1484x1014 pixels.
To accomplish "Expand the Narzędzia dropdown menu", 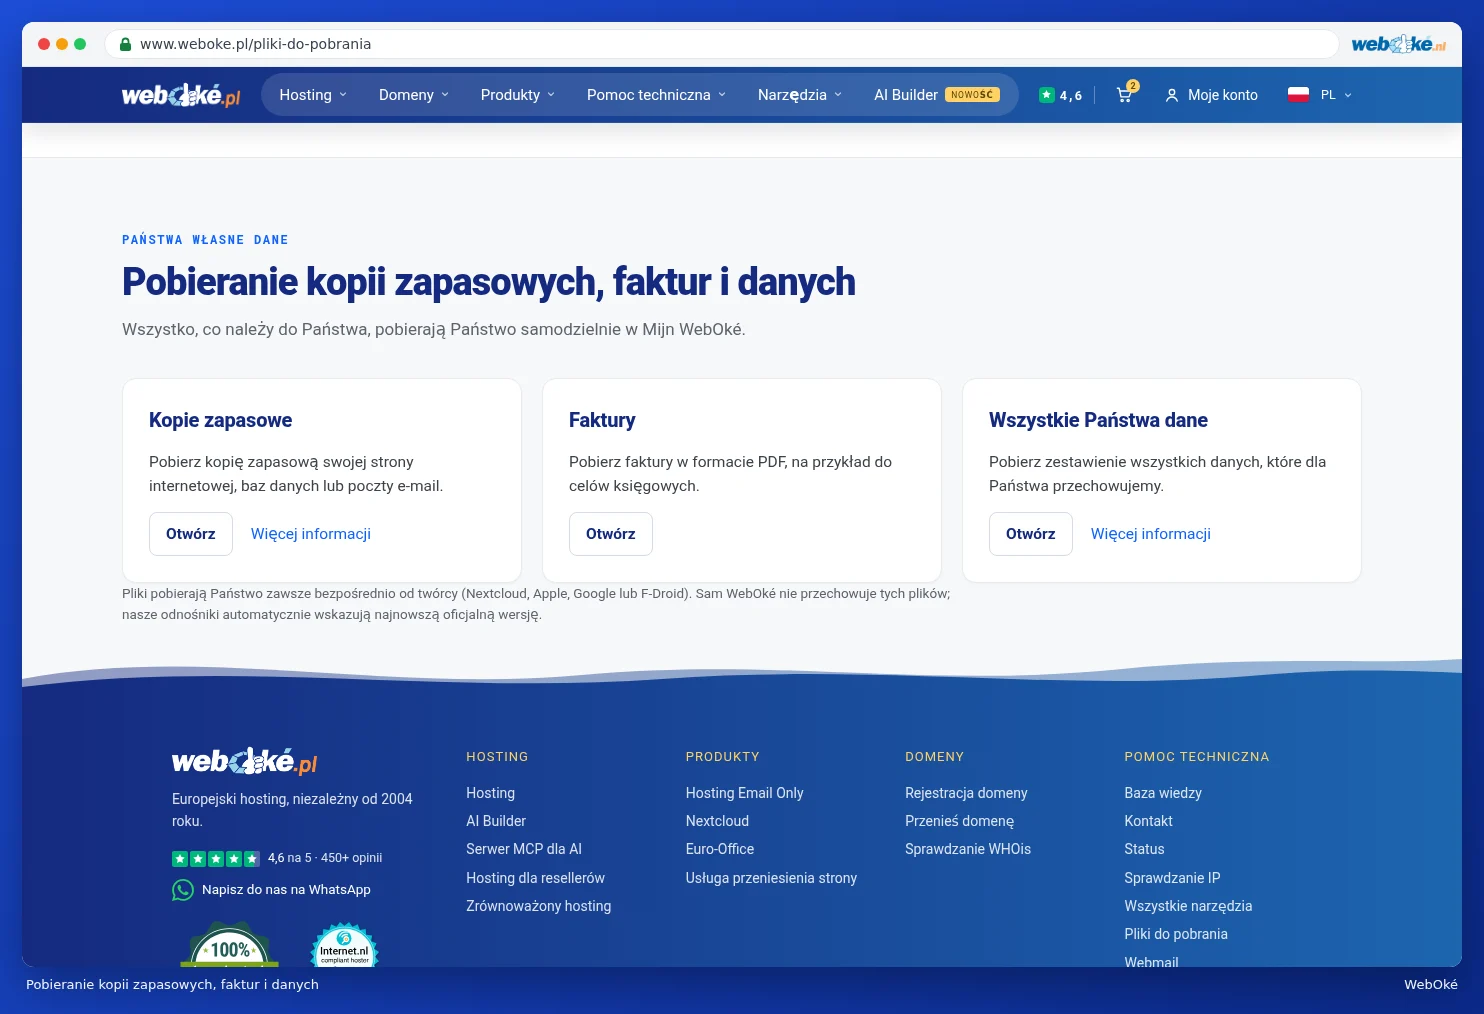I will coord(800,95).
